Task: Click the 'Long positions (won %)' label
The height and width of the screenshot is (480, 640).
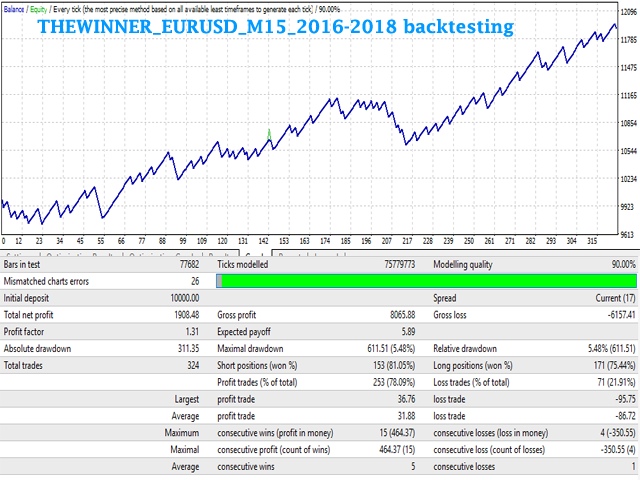Action: pos(473,366)
